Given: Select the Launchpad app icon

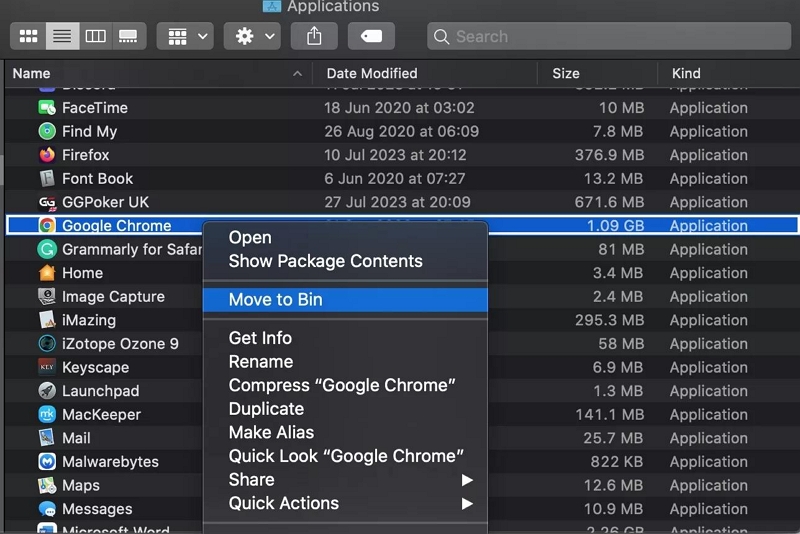Looking at the screenshot, I should point(47,391).
